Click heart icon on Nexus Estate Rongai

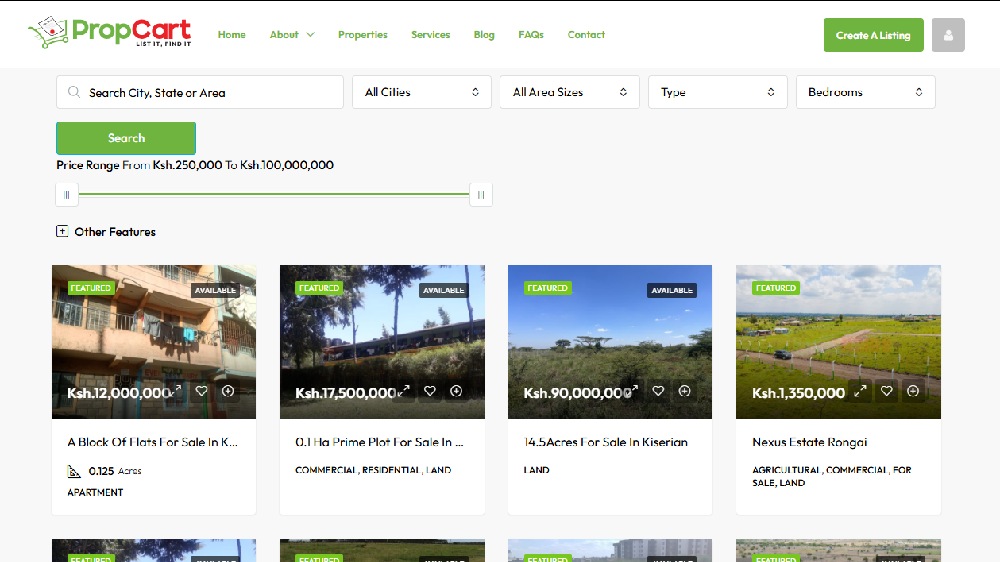tap(886, 391)
